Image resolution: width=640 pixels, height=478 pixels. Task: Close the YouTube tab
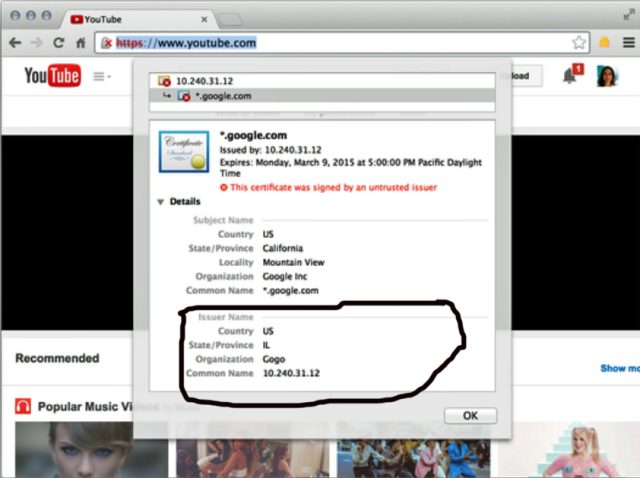(204, 19)
